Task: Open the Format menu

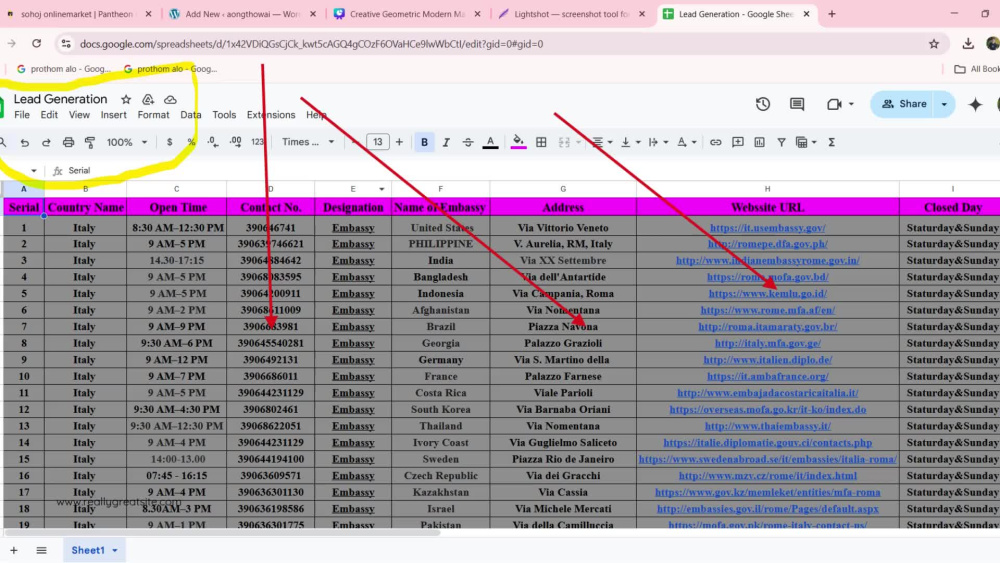Action: coord(153,115)
